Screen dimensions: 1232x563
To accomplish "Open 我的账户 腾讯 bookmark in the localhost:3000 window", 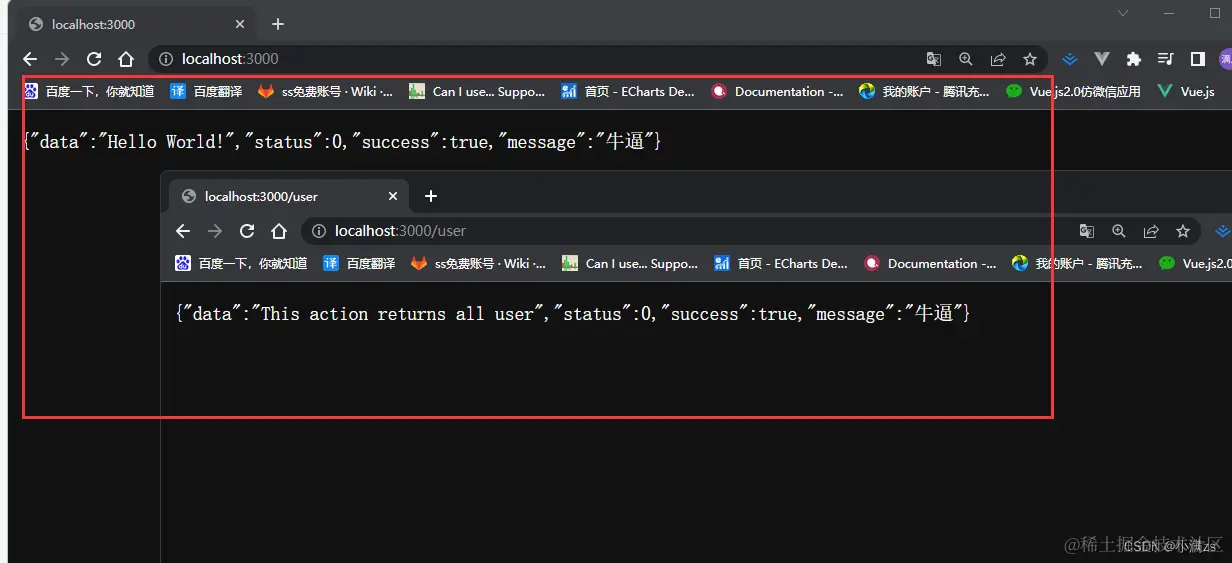I will point(925,91).
